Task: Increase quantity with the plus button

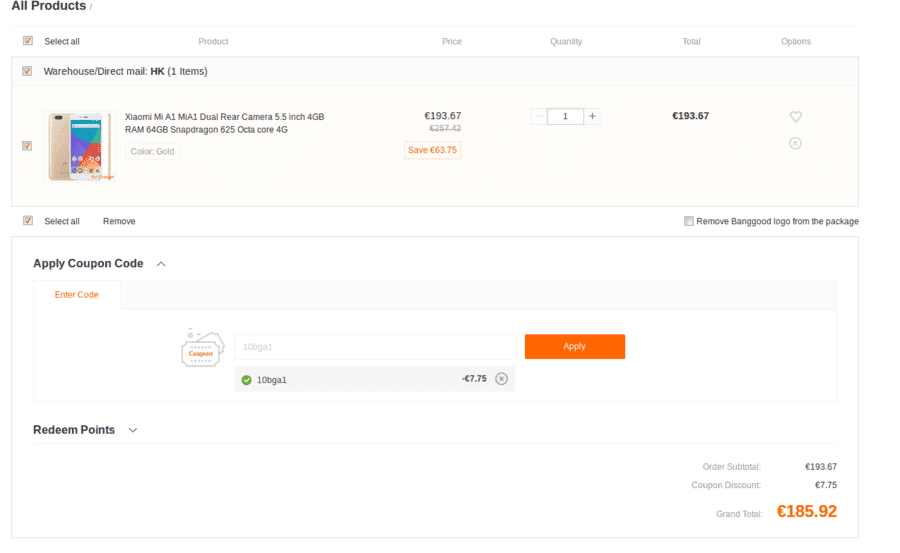Action: (x=592, y=116)
